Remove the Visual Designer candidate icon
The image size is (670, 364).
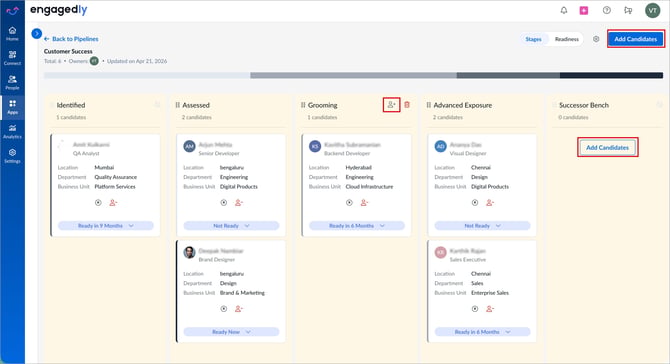click(490, 203)
